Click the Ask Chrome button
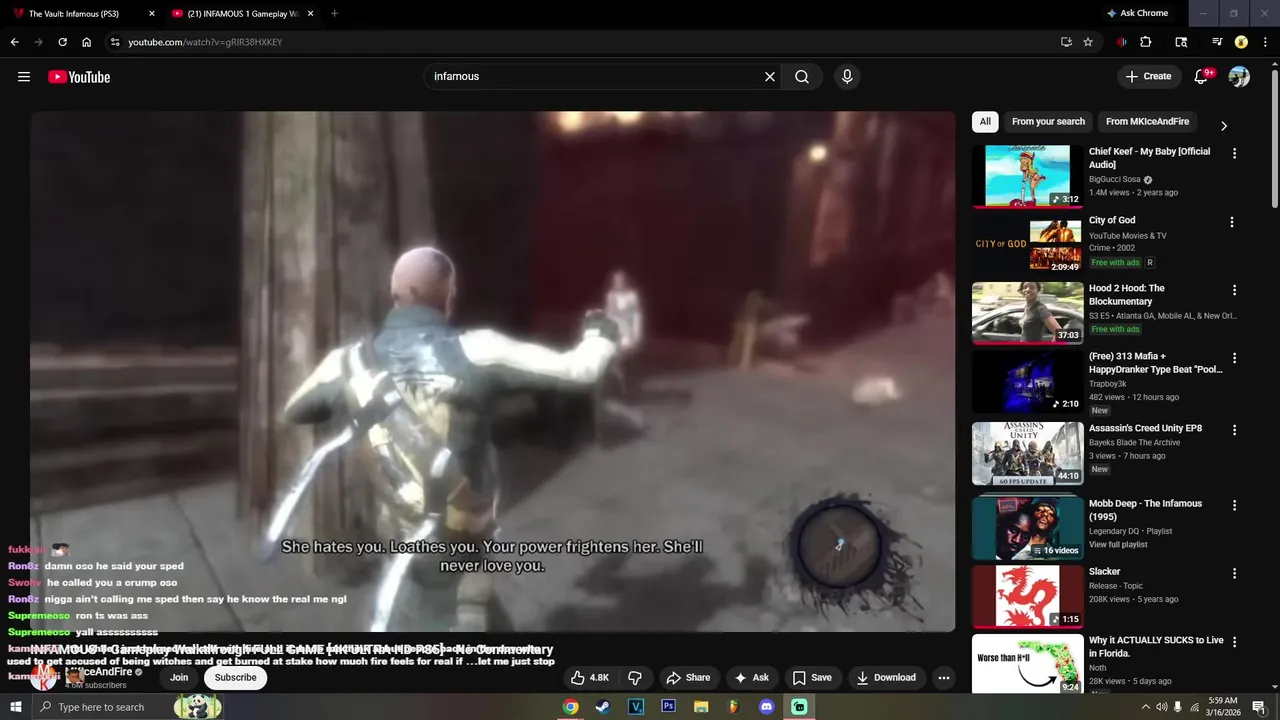Viewport: 1280px width, 720px height. point(1137,14)
